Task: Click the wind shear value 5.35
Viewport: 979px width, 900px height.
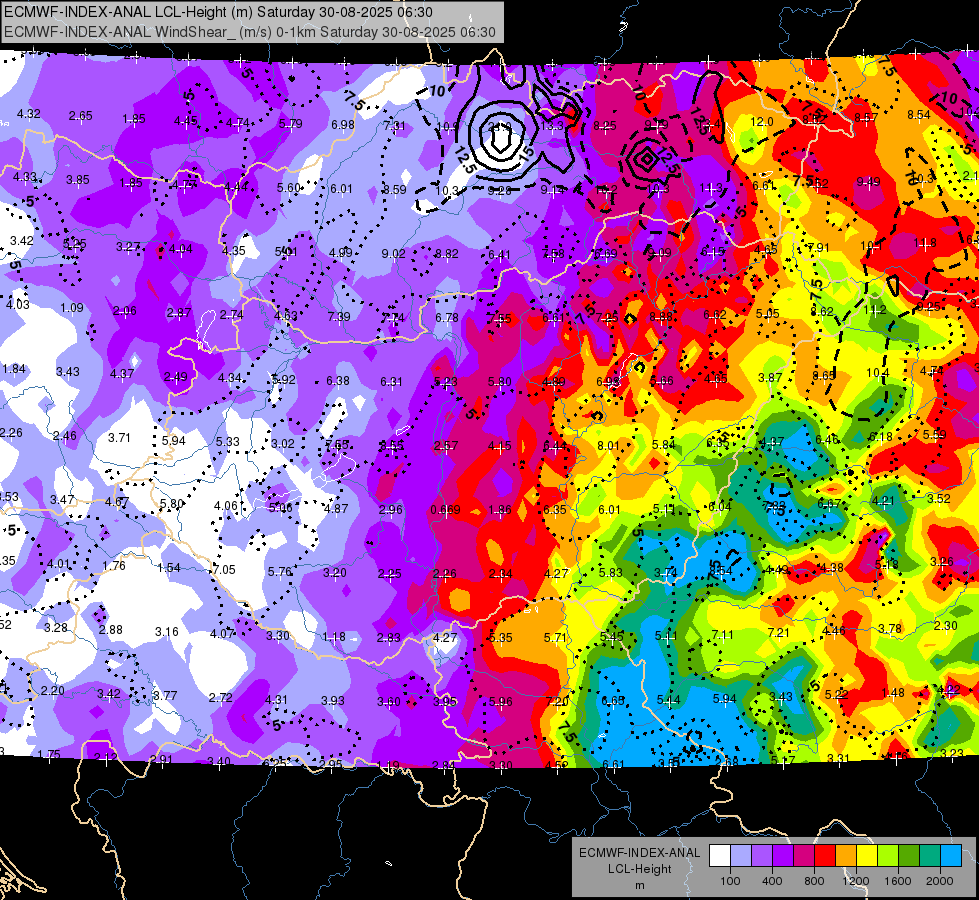Action: 501,638
